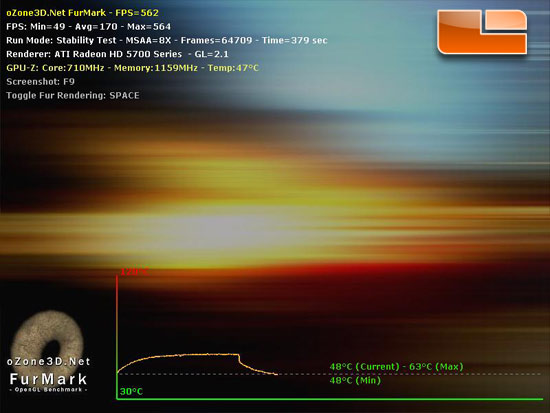This screenshot has height=413, width=550.
Task: Click the 'Renderer: ATI Radeon HD 5700 Series' line
Action: click(117, 54)
